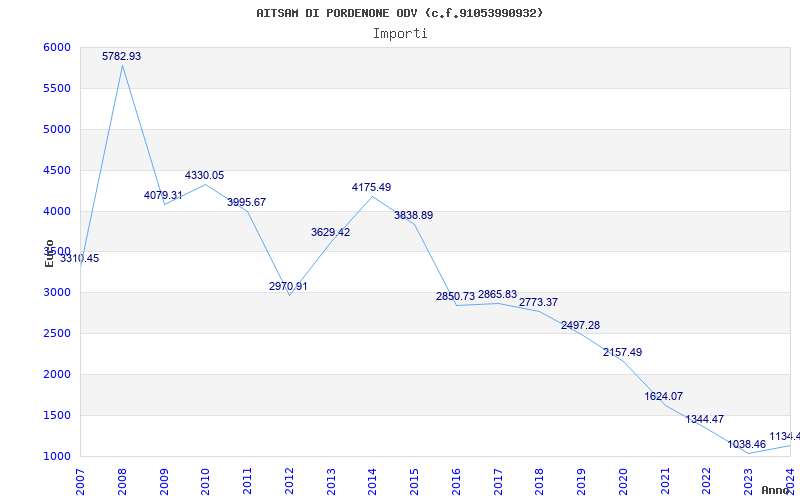
Task: Select the 2023 x-axis year label
Action: coord(748,479)
